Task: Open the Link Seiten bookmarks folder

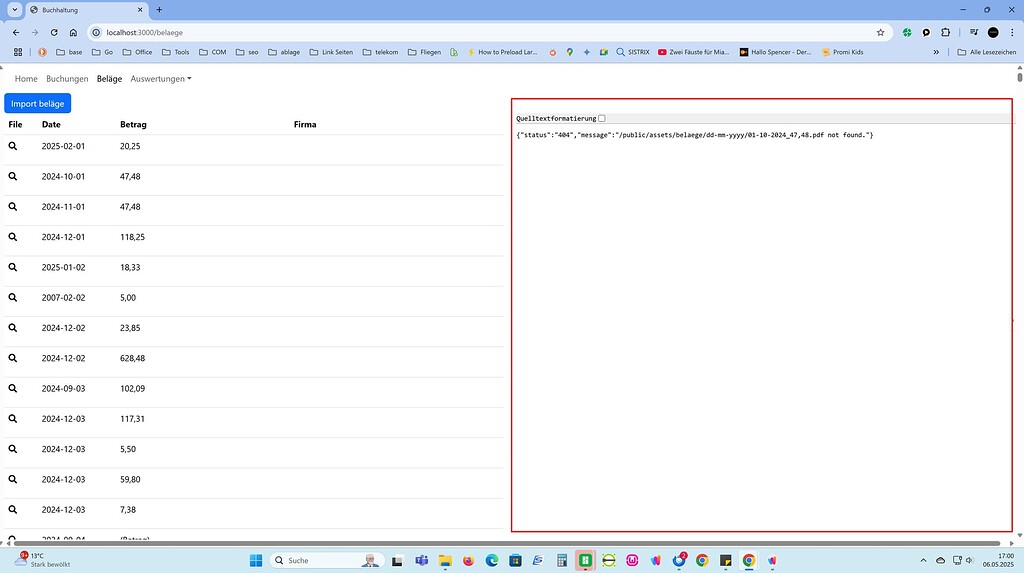Action: pyautogui.click(x=331, y=52)
